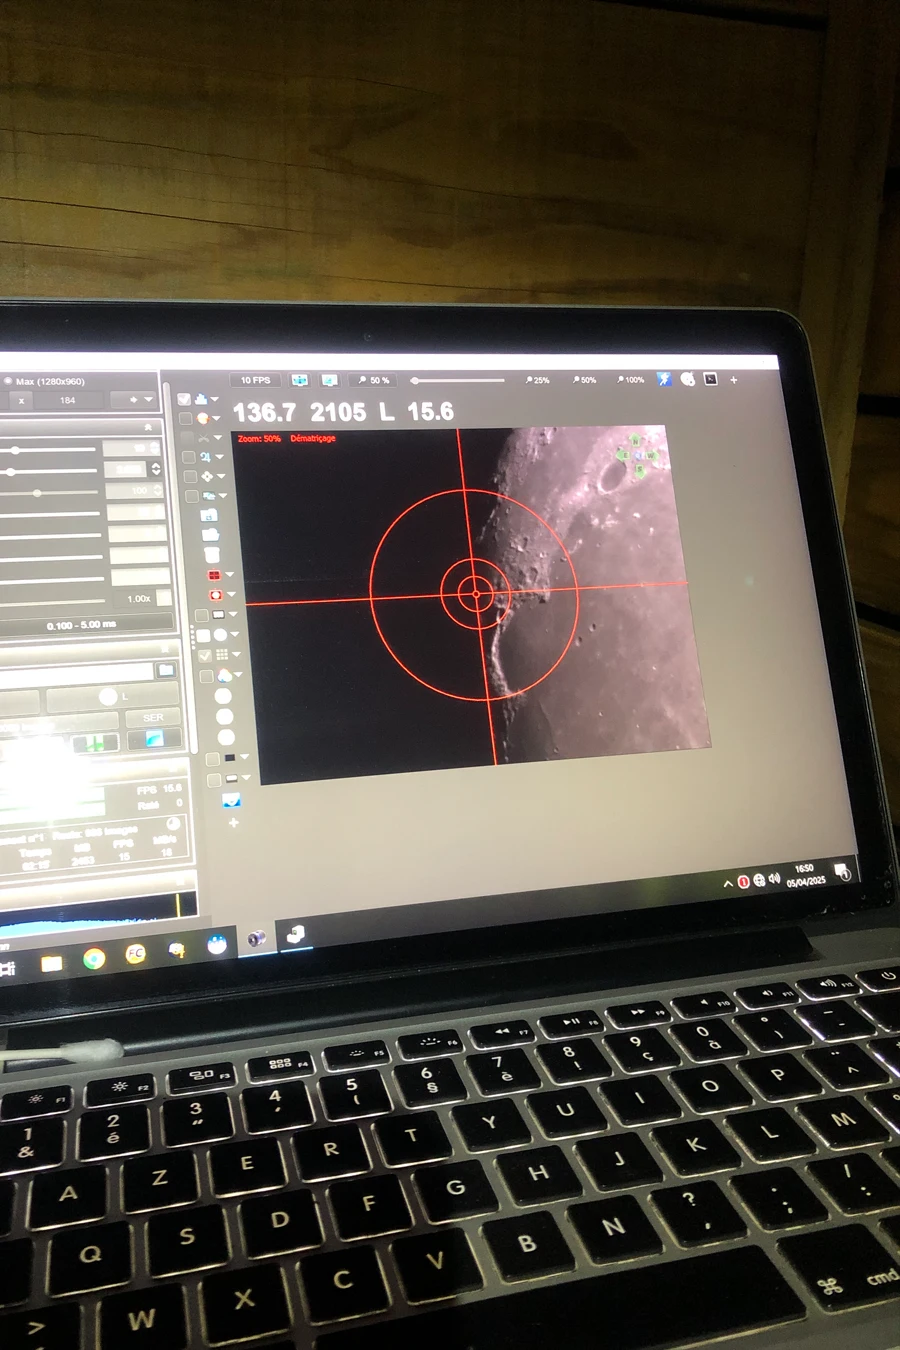Expand the dropdown next to the 184 field
The image size is (900, 1350).
pyautogui.click(x=147, y=400)
